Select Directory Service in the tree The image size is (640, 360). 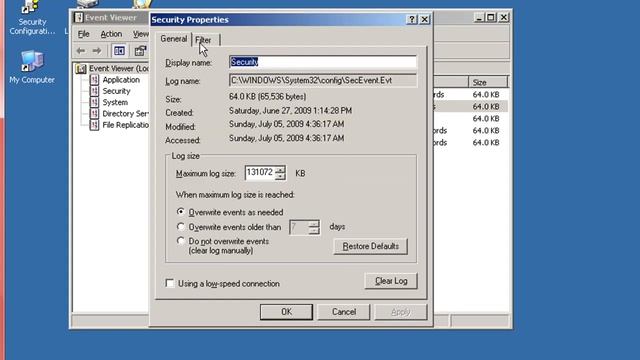point(125,113)
